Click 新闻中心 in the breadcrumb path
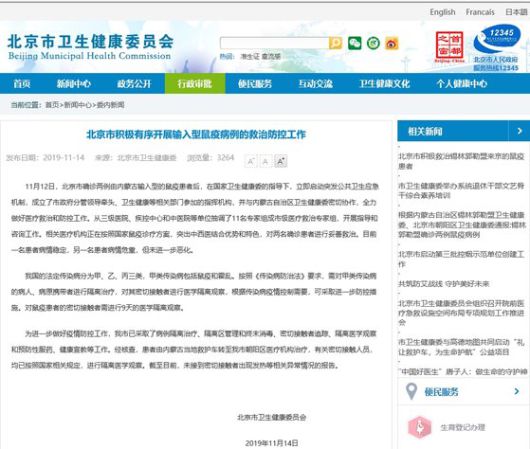This screenshot has width=530, height=449. [78, 105]
